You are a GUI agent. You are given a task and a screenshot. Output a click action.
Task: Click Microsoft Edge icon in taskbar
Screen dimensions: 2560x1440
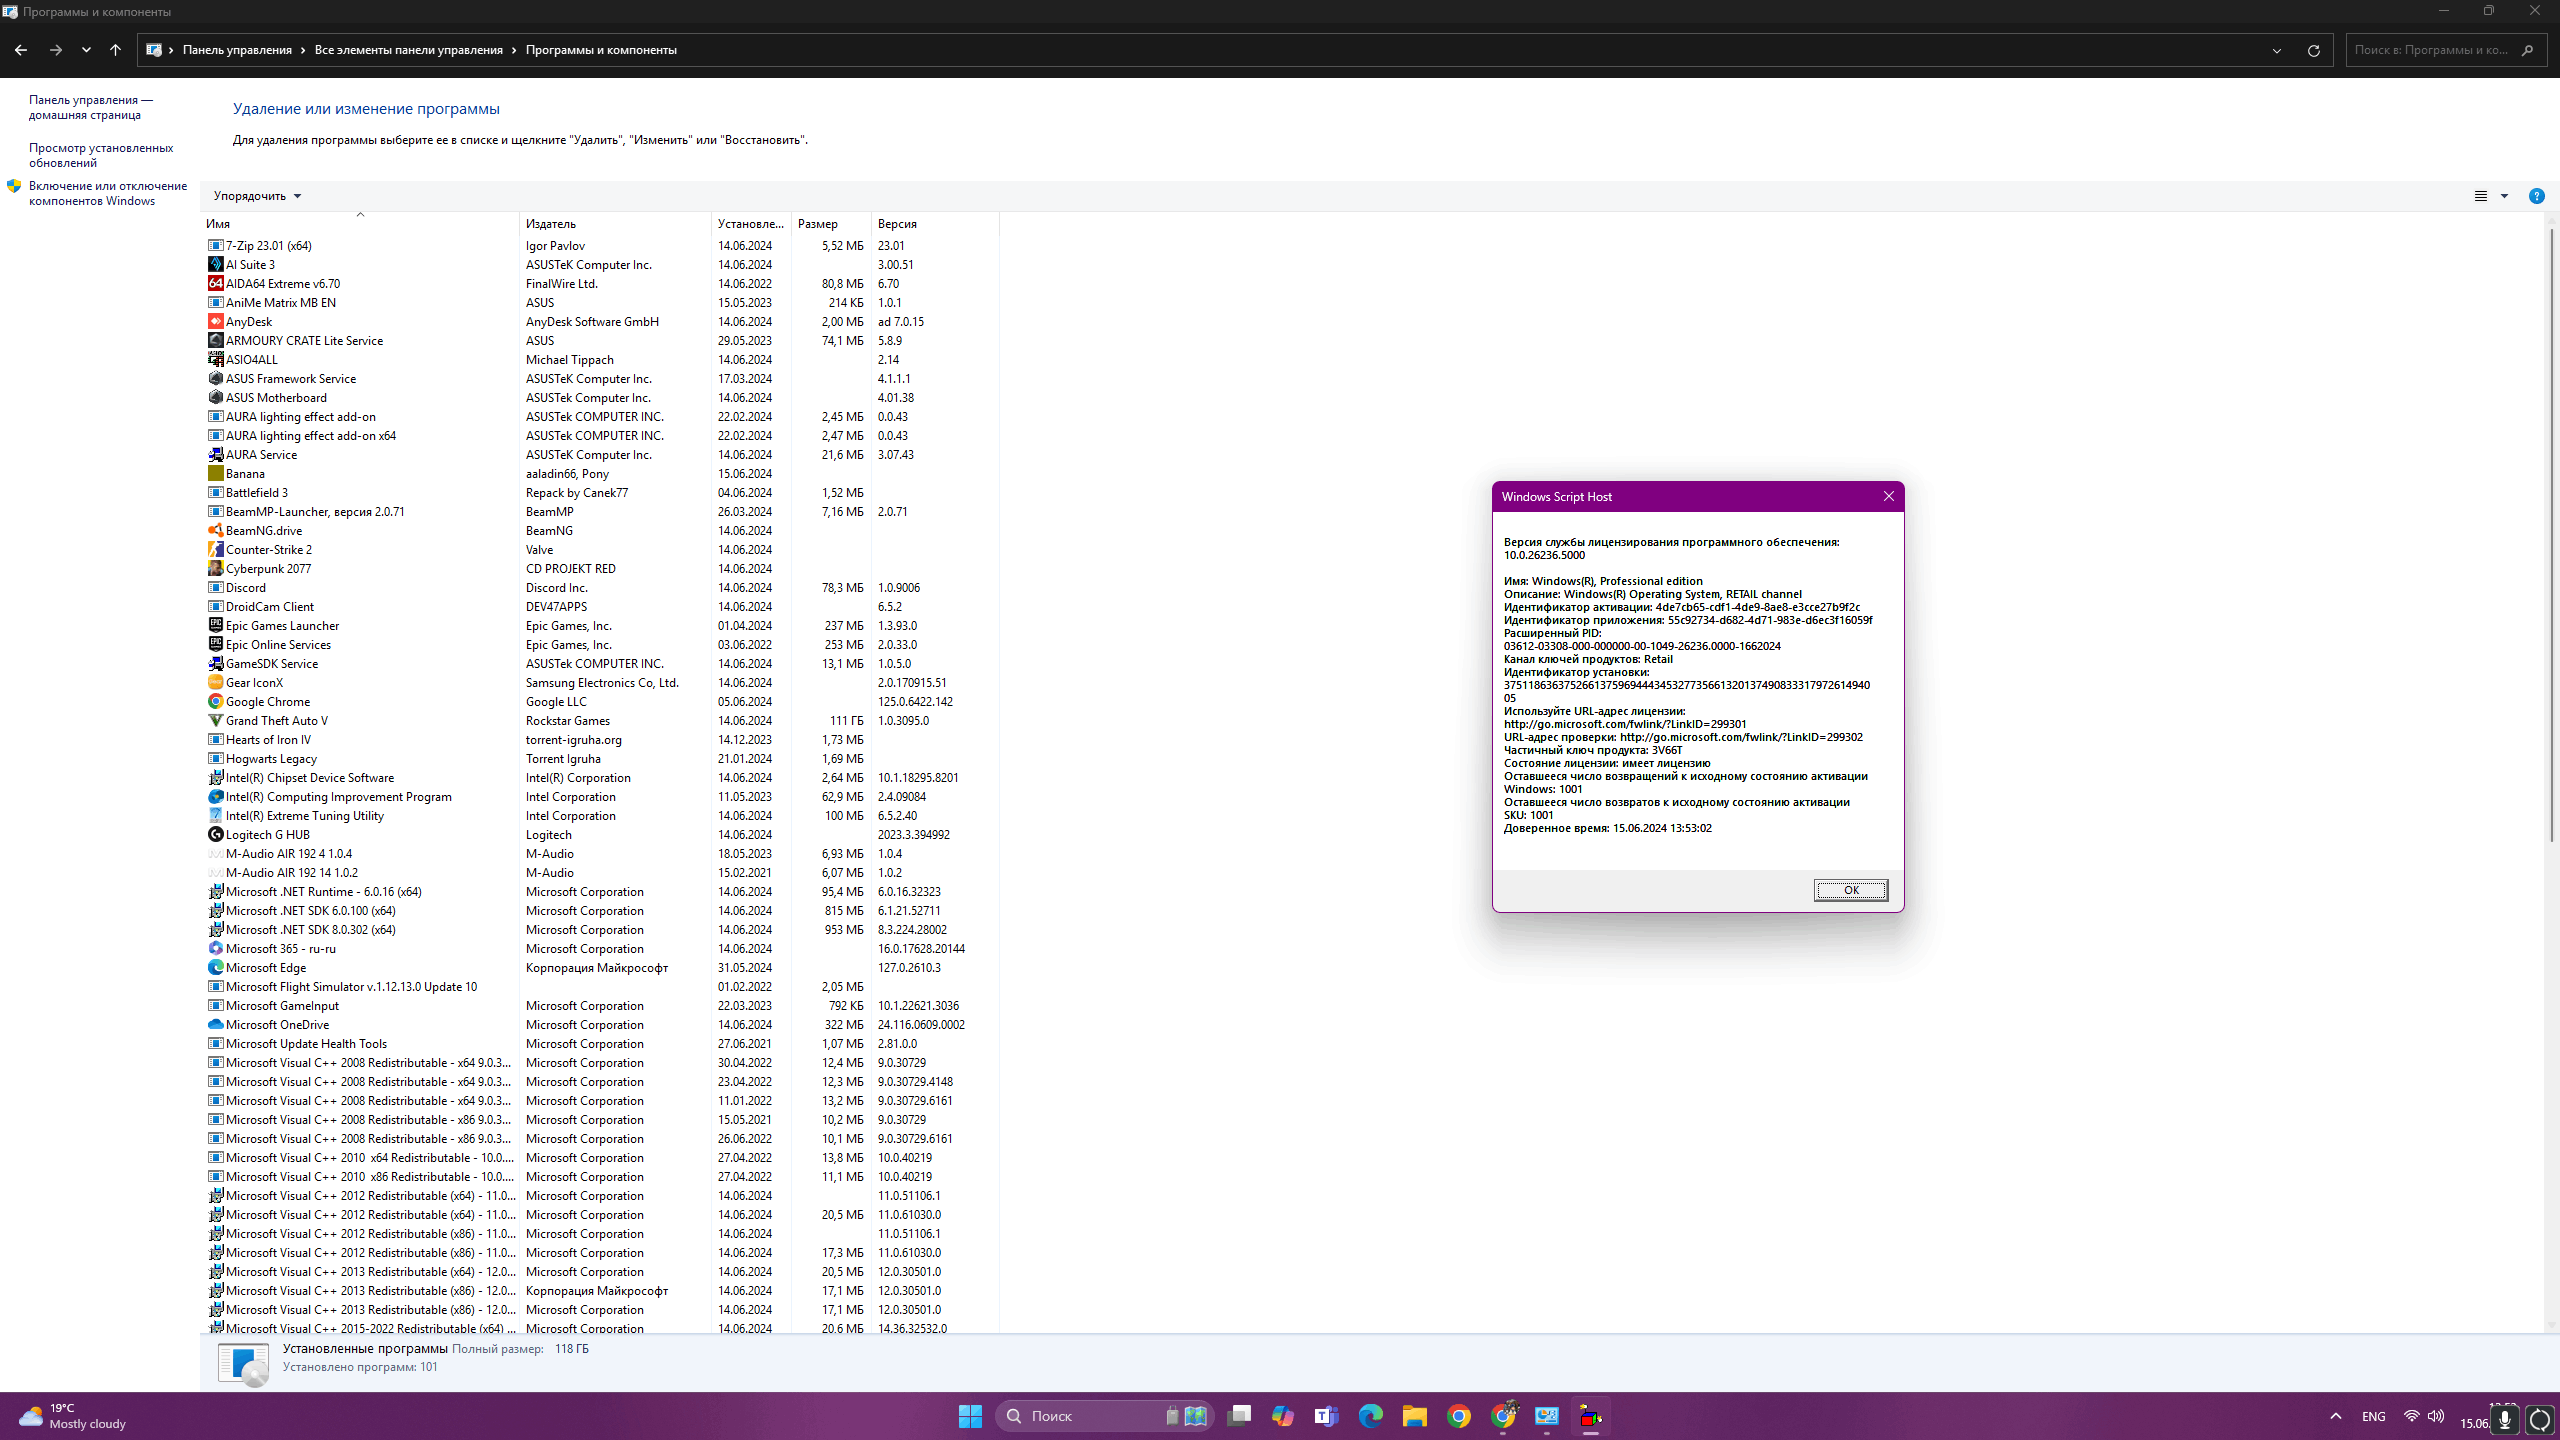1370,1416
